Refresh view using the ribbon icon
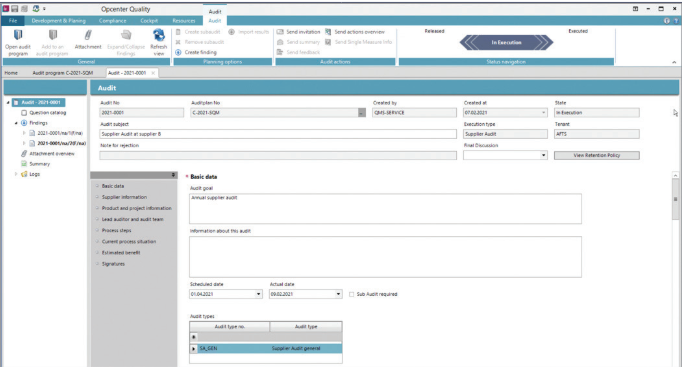 pos(159,42)
